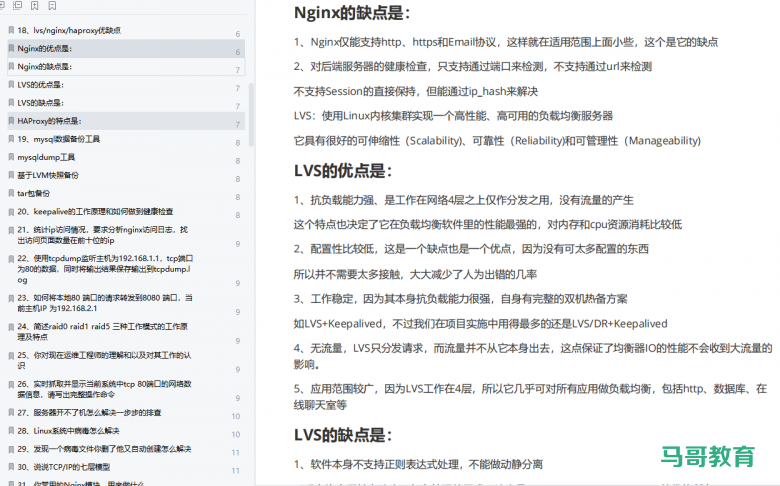Click bookmark icon beside 'mysqldump工具'
The width and height of the screenshot is (780, 486).
tap(9, 157)
